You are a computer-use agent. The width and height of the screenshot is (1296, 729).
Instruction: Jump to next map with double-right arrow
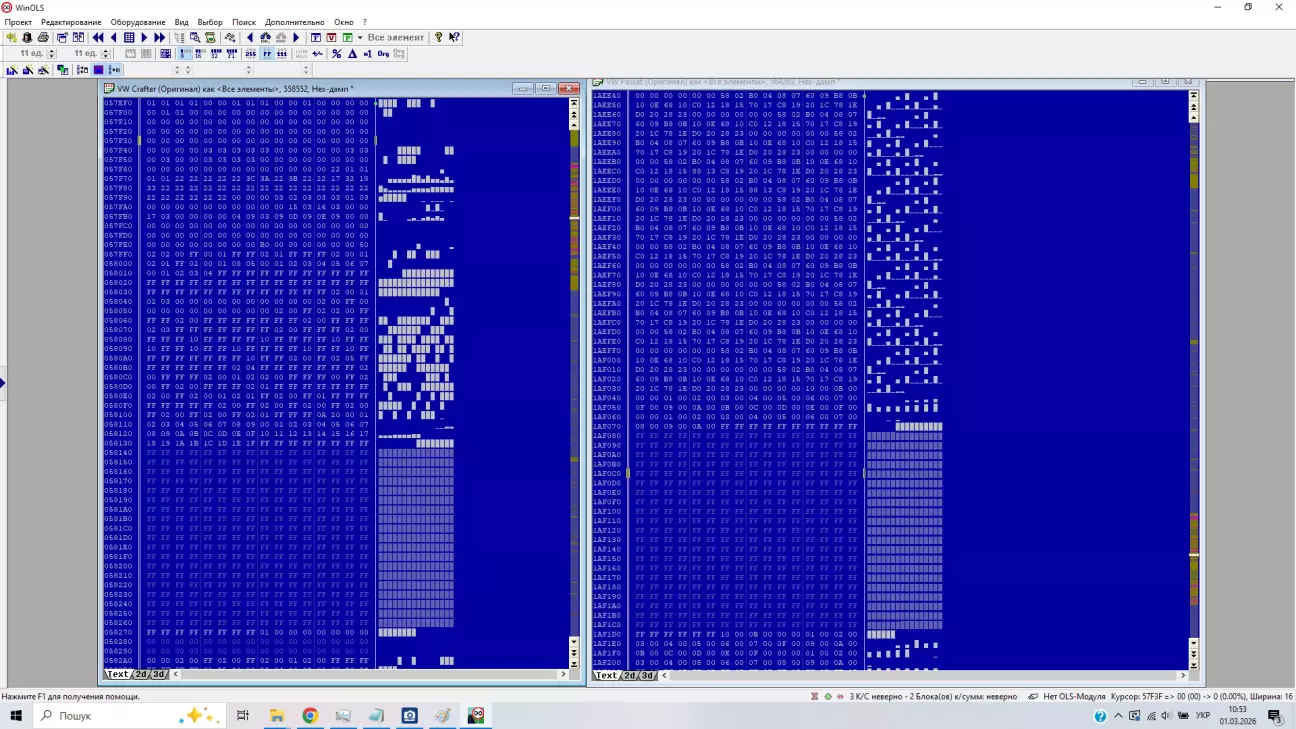[x=159, y=37]
